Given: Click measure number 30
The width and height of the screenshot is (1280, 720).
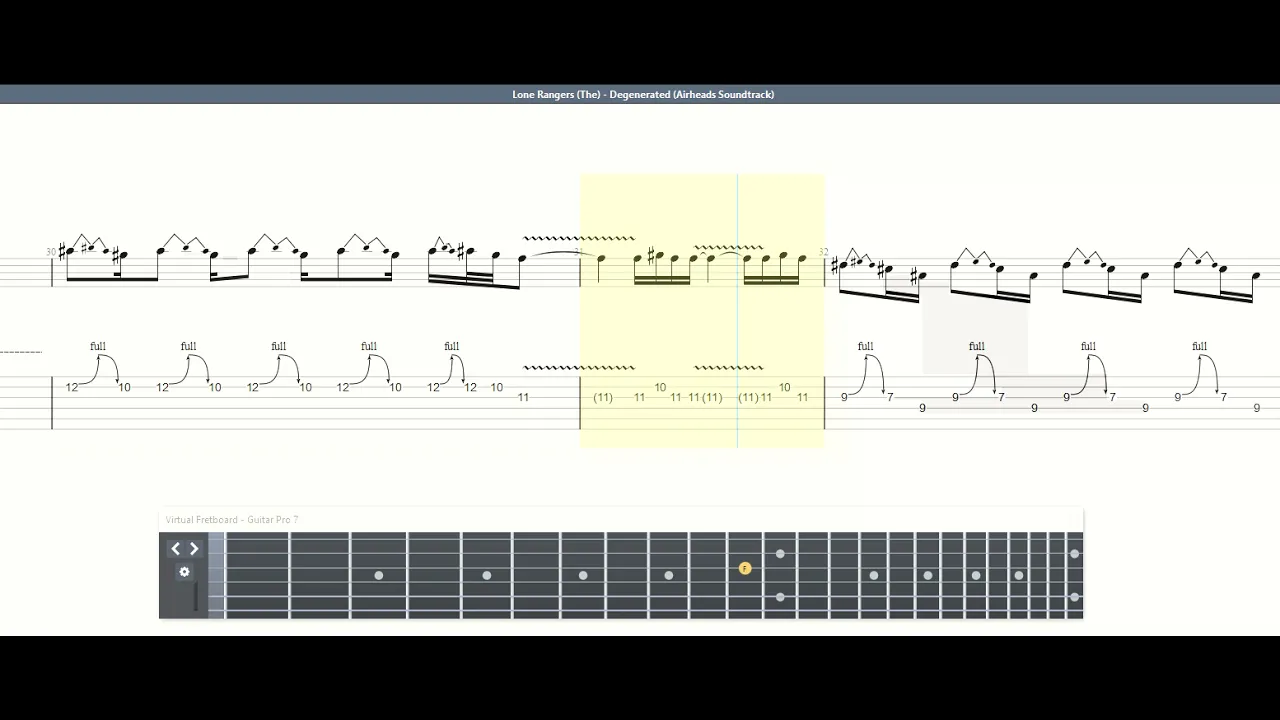Looking at the screenshot, I should pyautogui.click(x=50, y=252).
